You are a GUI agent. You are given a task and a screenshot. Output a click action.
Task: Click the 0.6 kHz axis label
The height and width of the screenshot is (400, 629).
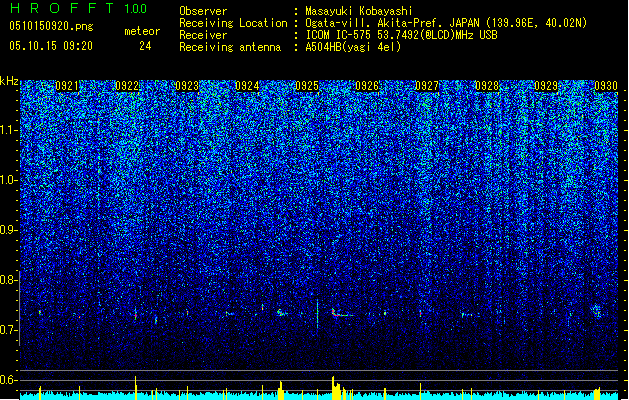(x=8, y=380)
